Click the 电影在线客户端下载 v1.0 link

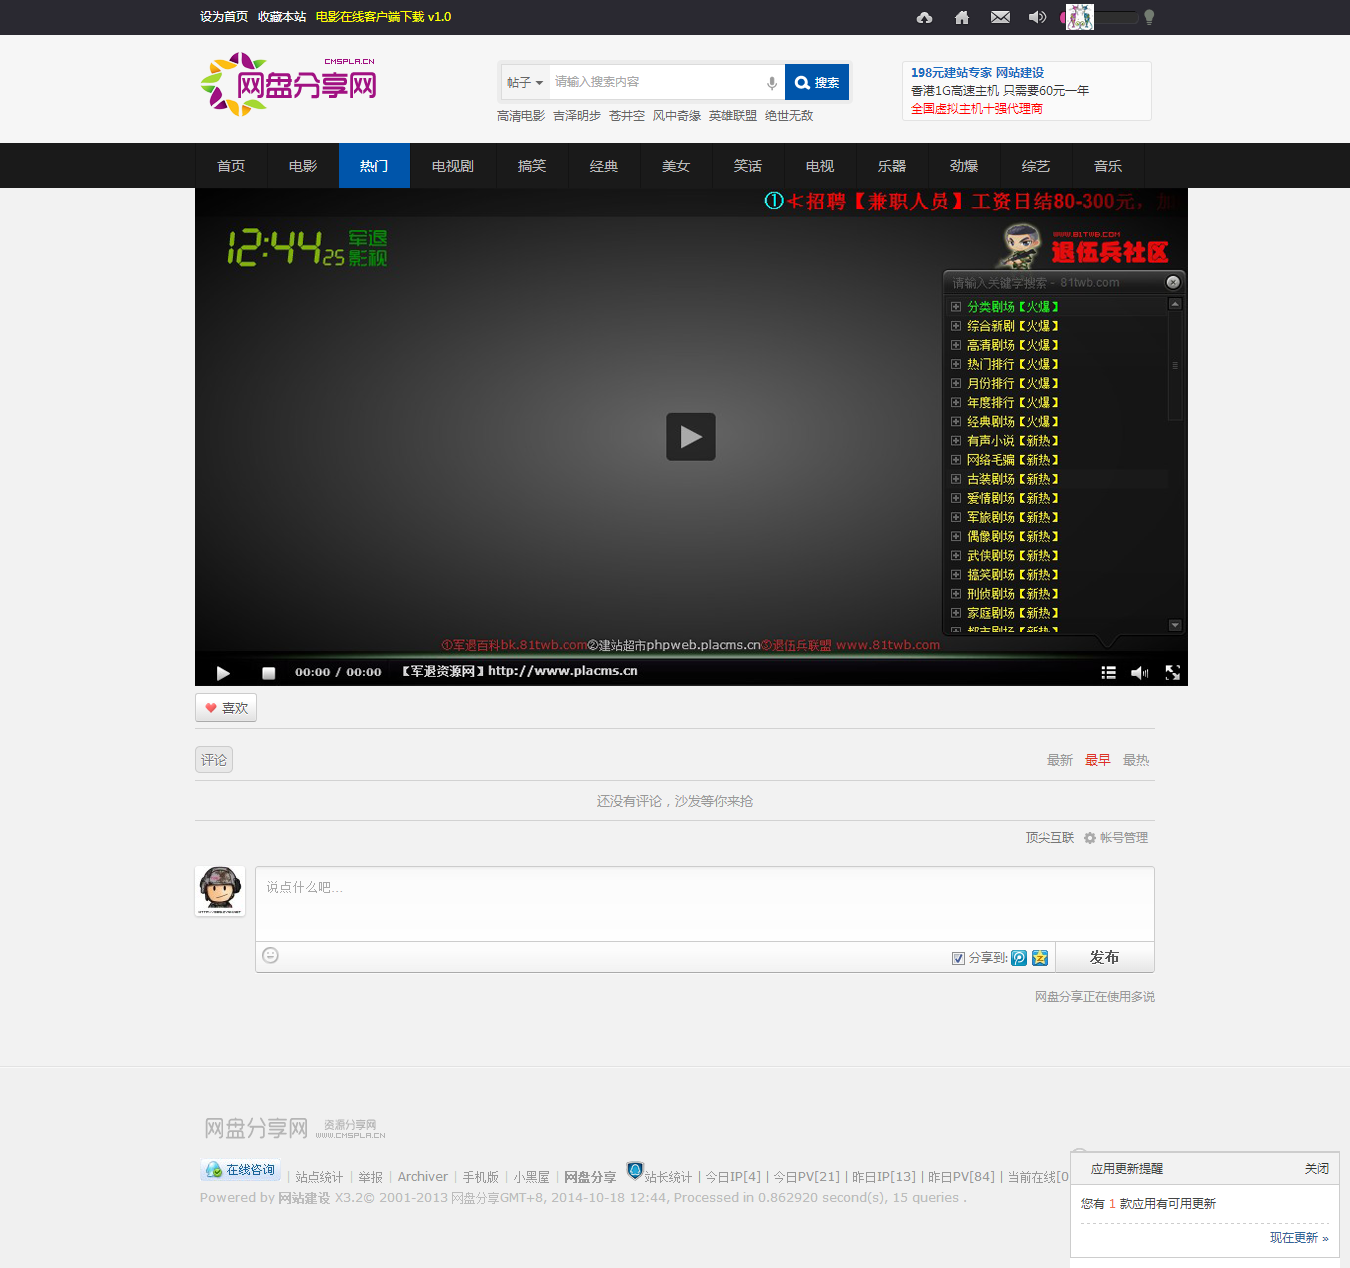(x=384, y=17)
